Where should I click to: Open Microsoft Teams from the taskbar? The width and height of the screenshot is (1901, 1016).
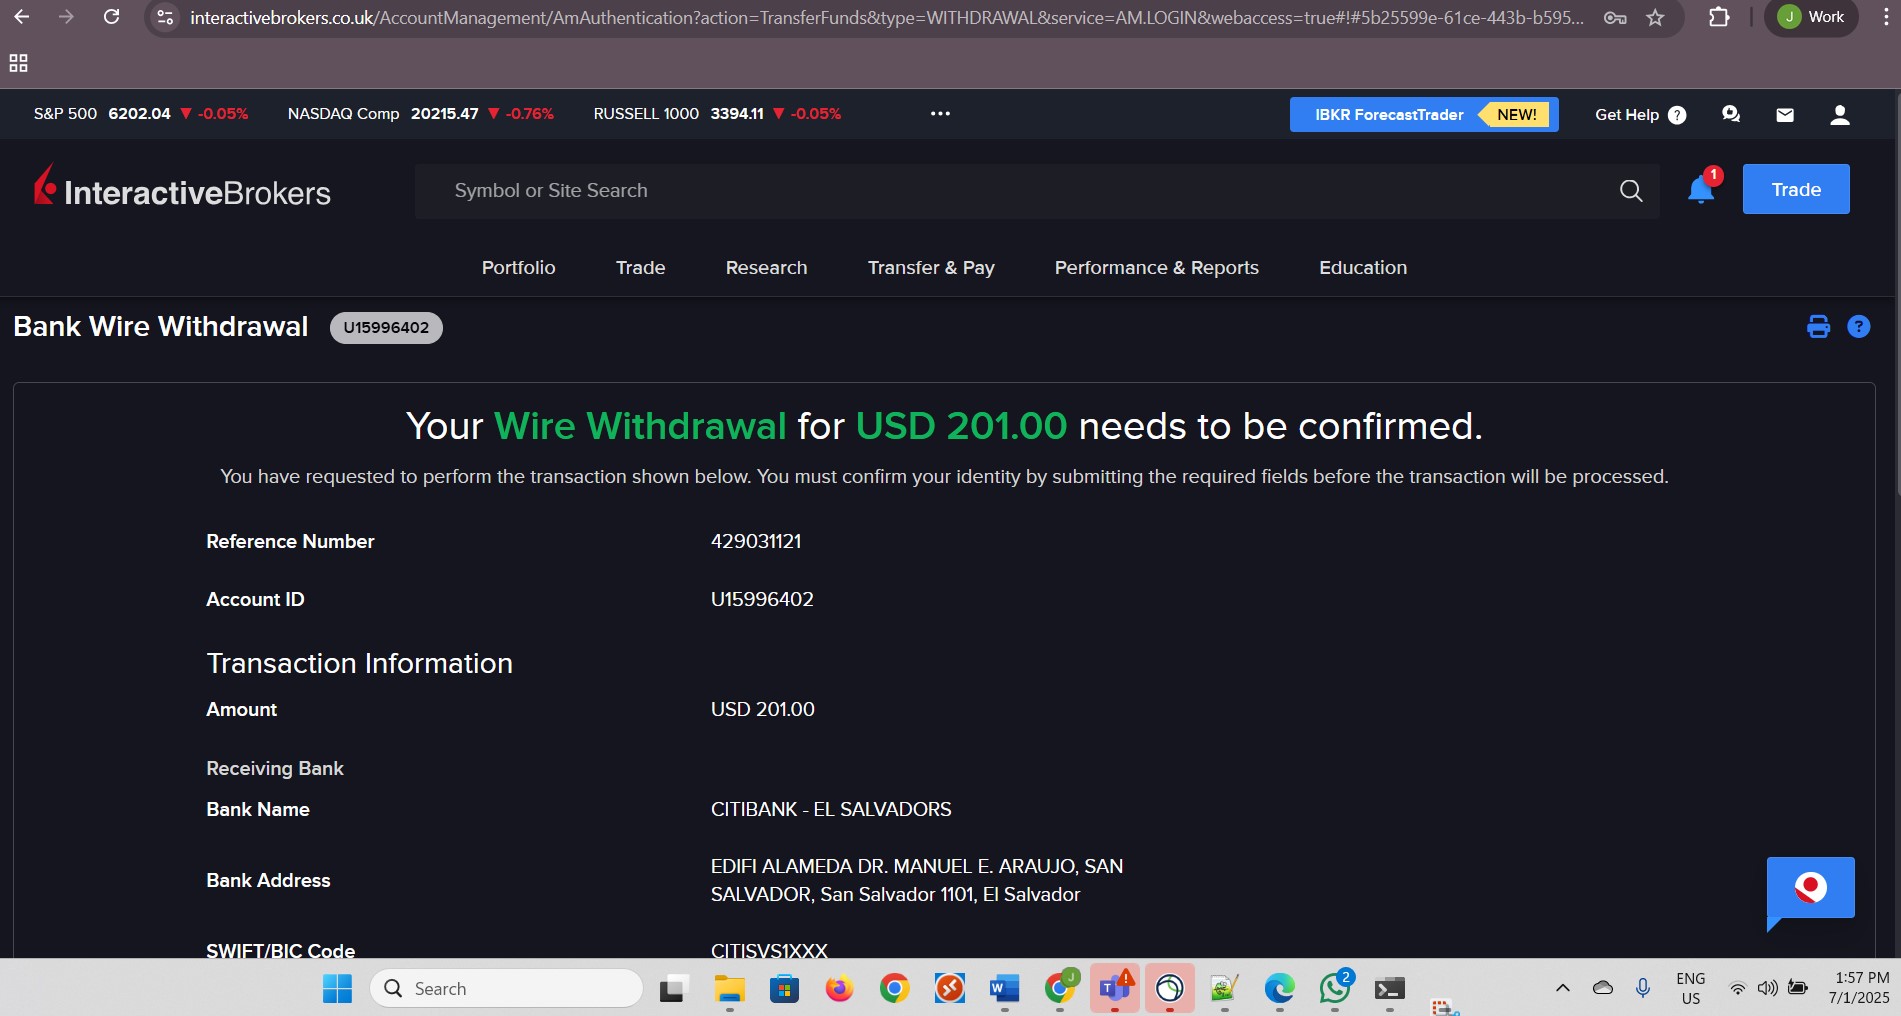click(x=1114, y=988)
